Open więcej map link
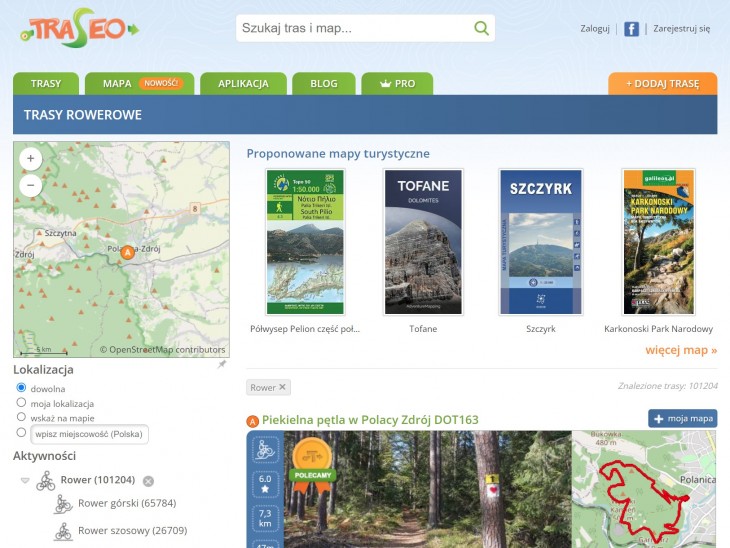The height and width of the screenshot is (548, 730). pyautogui.click(x=681, y=350)
